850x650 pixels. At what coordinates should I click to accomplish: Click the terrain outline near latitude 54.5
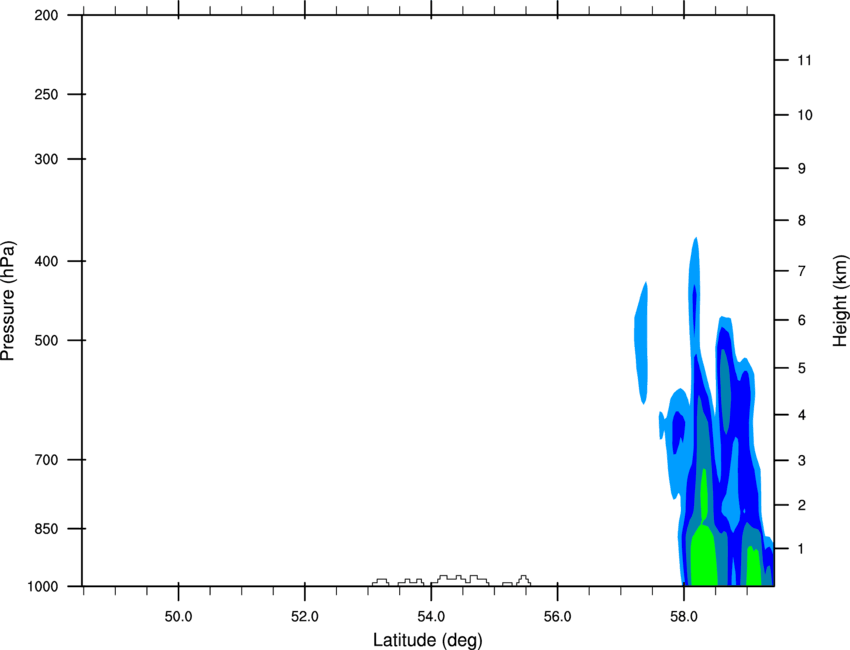(460, 580)
